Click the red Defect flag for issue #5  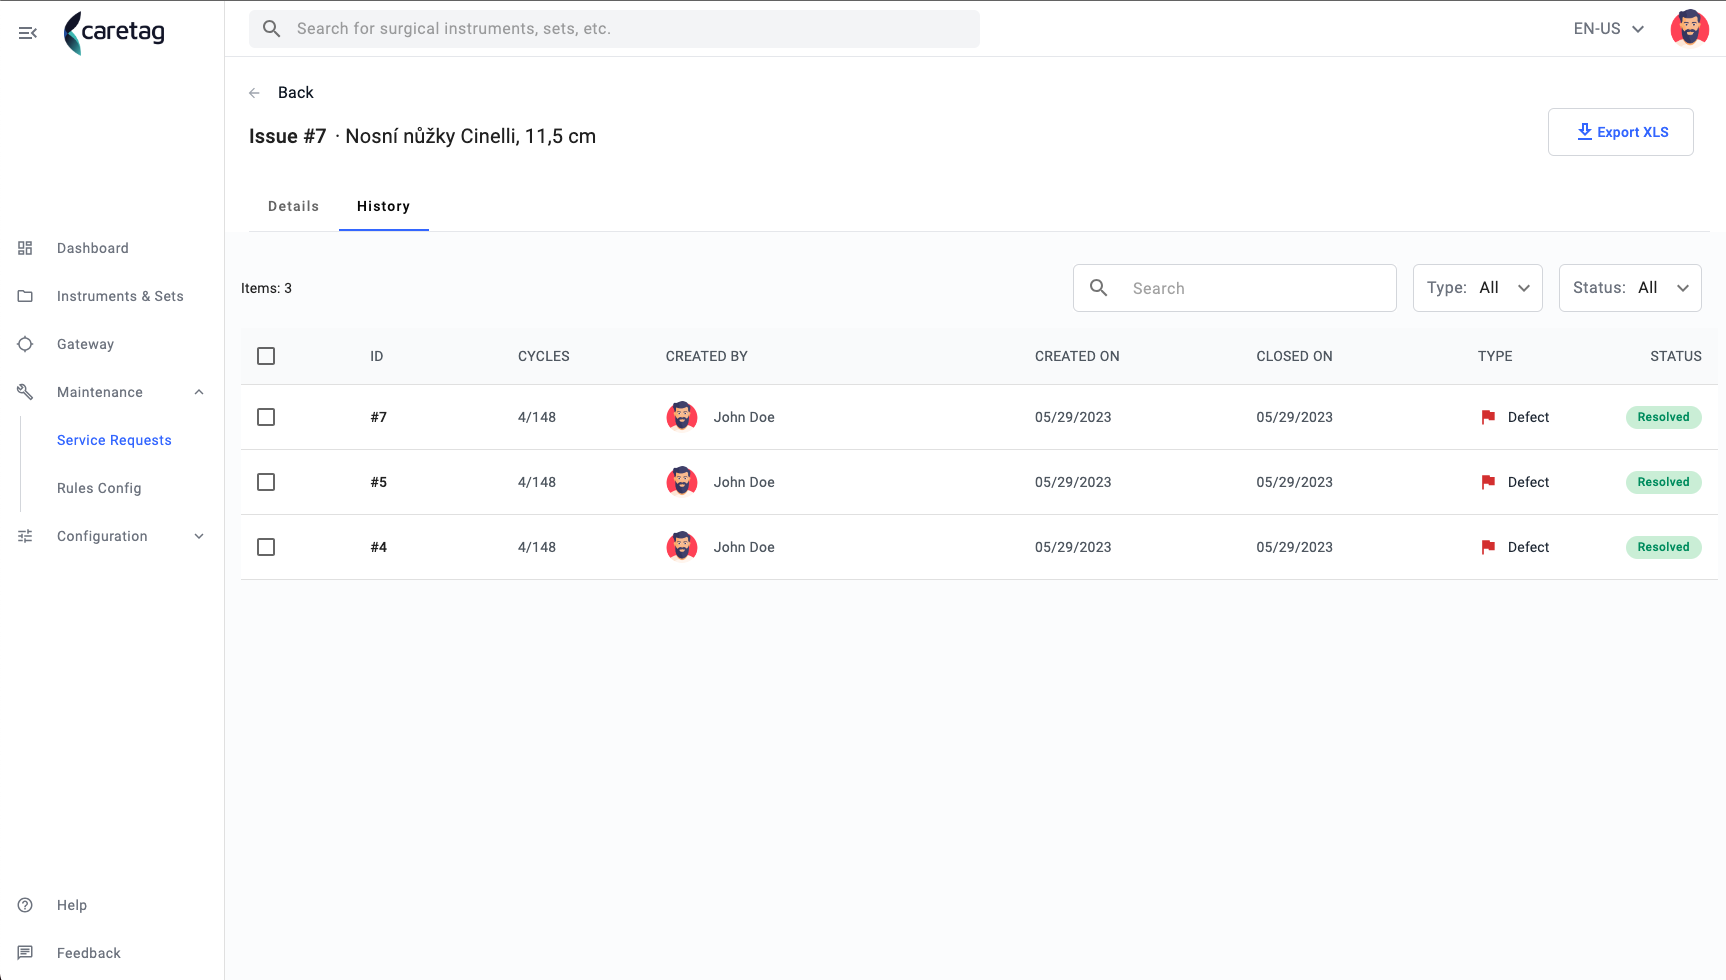point(1488,482)
